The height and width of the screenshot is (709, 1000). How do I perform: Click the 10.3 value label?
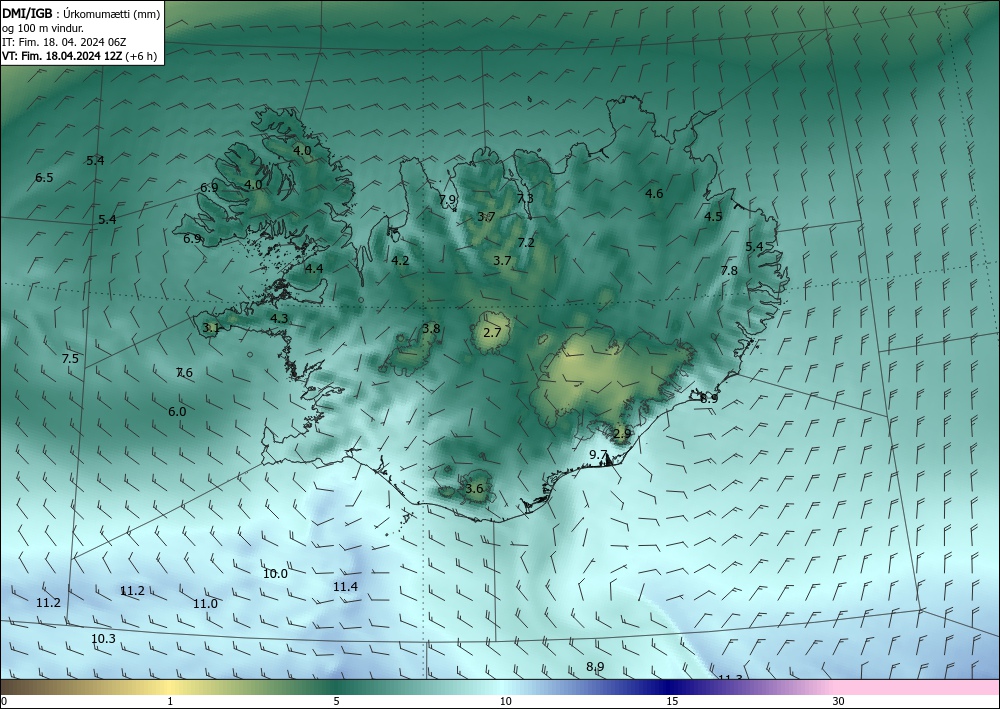[103, 639]
